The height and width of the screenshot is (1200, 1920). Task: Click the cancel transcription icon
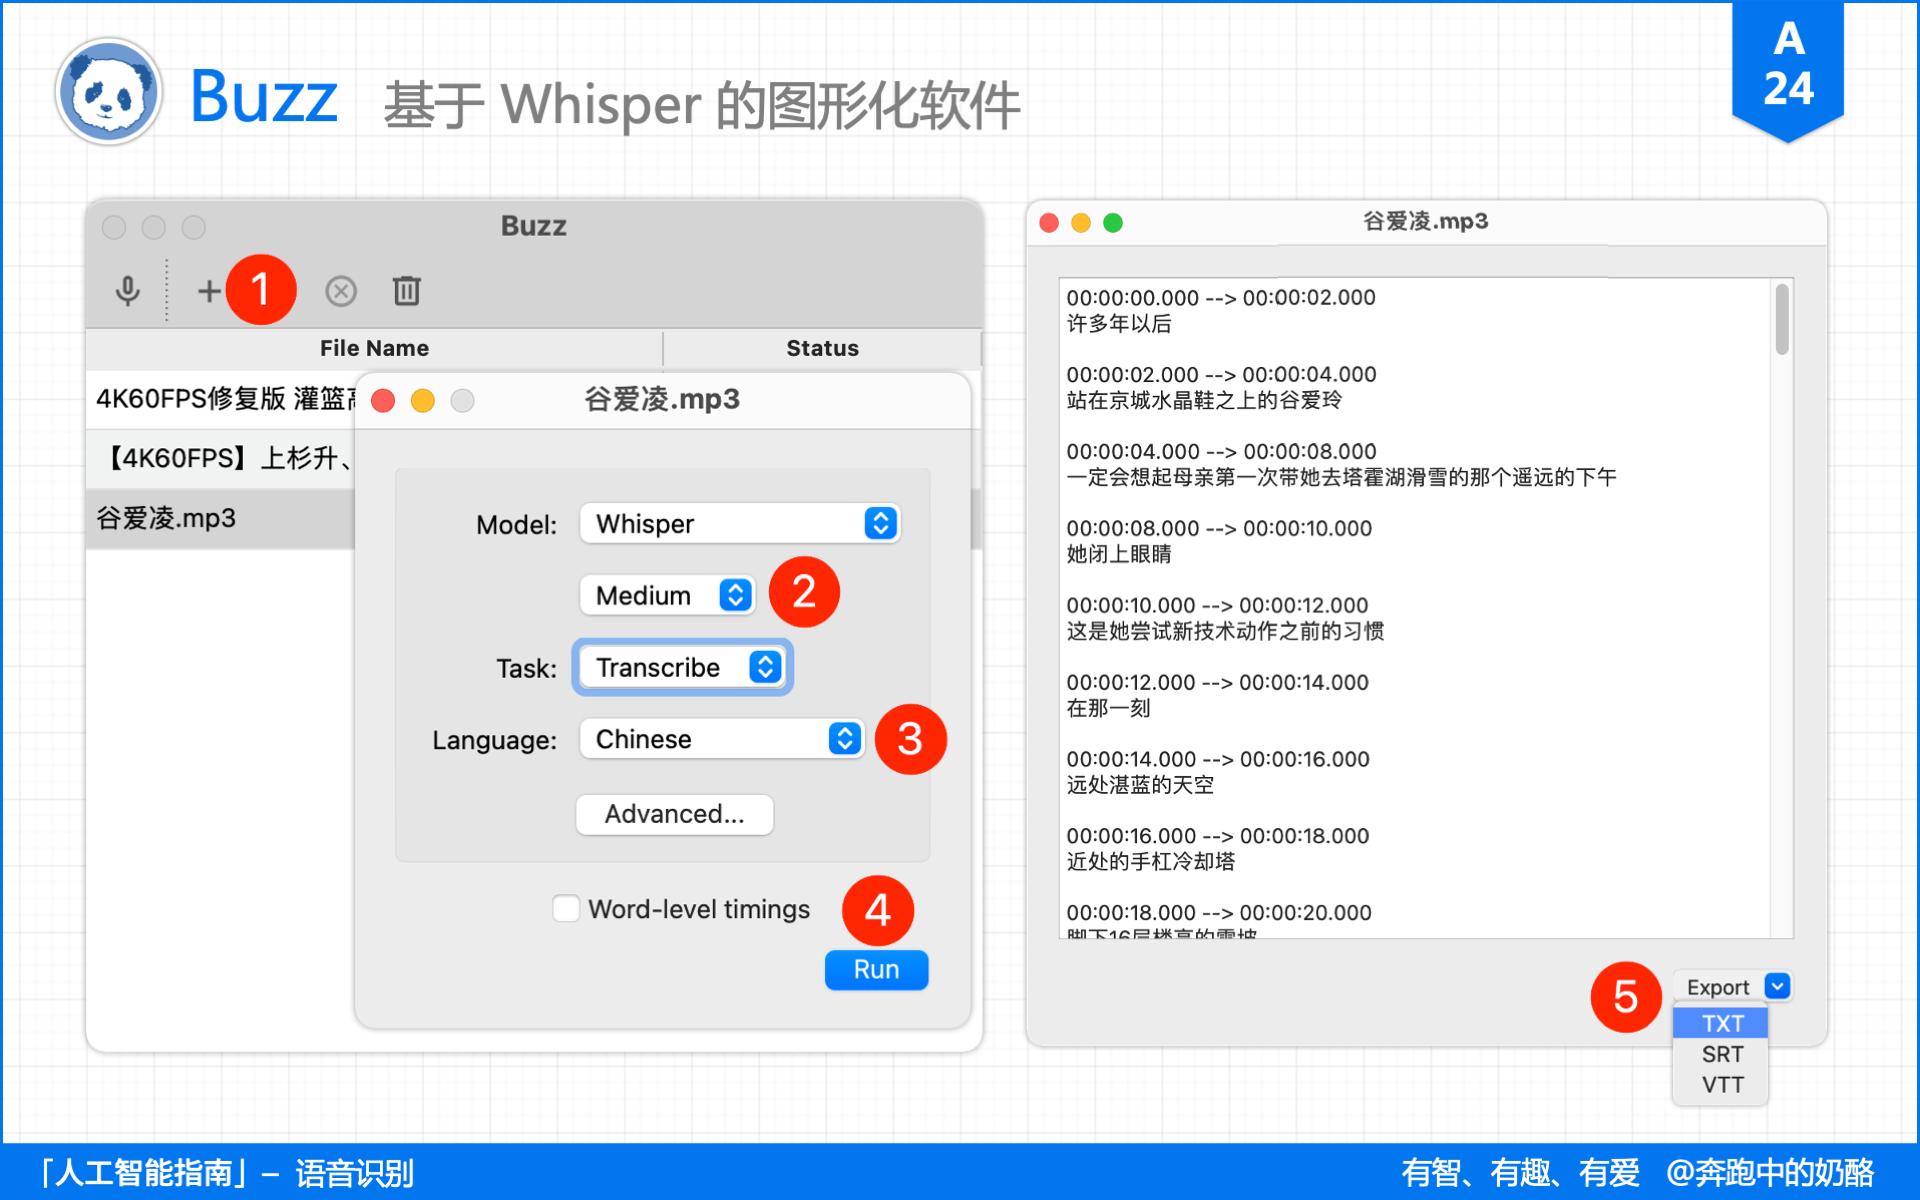pyautogui.click(x=341, y=291)
